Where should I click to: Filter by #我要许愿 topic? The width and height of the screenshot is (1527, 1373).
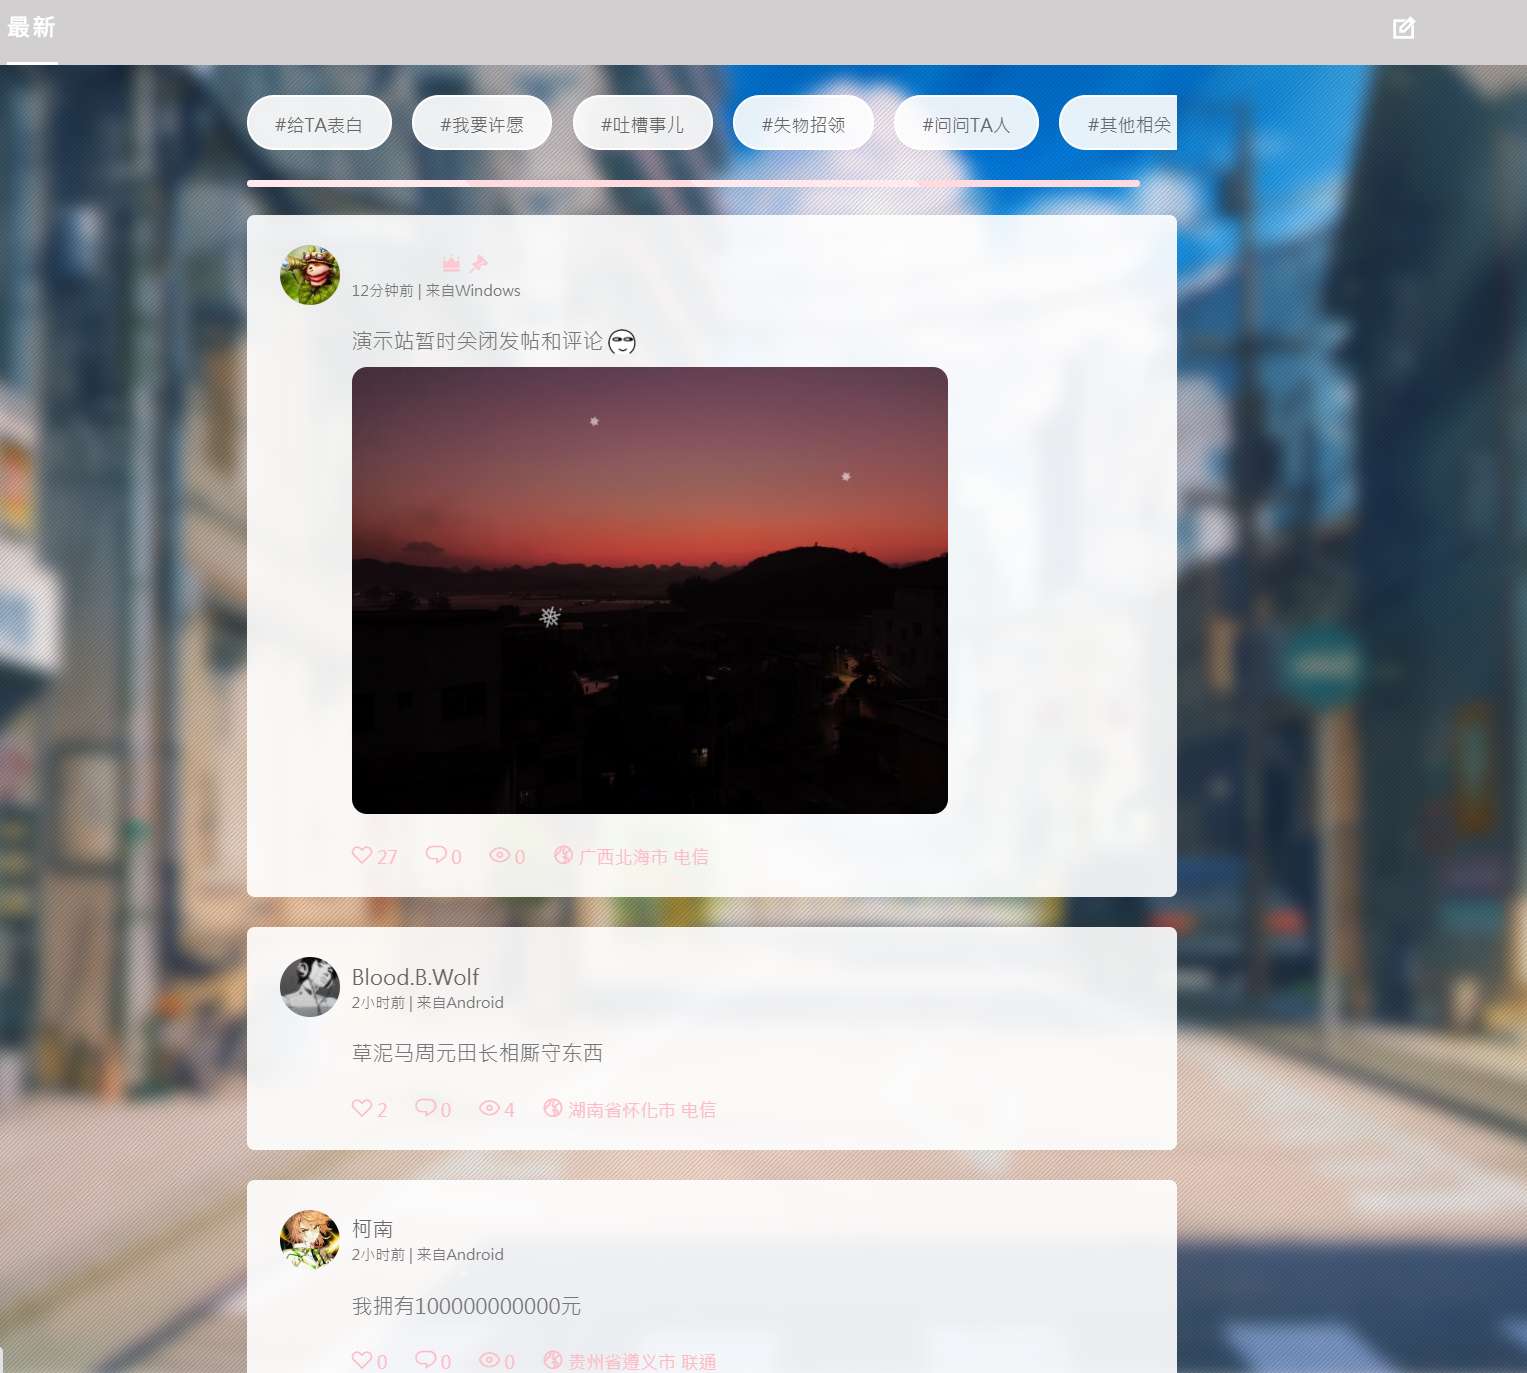[x=482, y=124]
